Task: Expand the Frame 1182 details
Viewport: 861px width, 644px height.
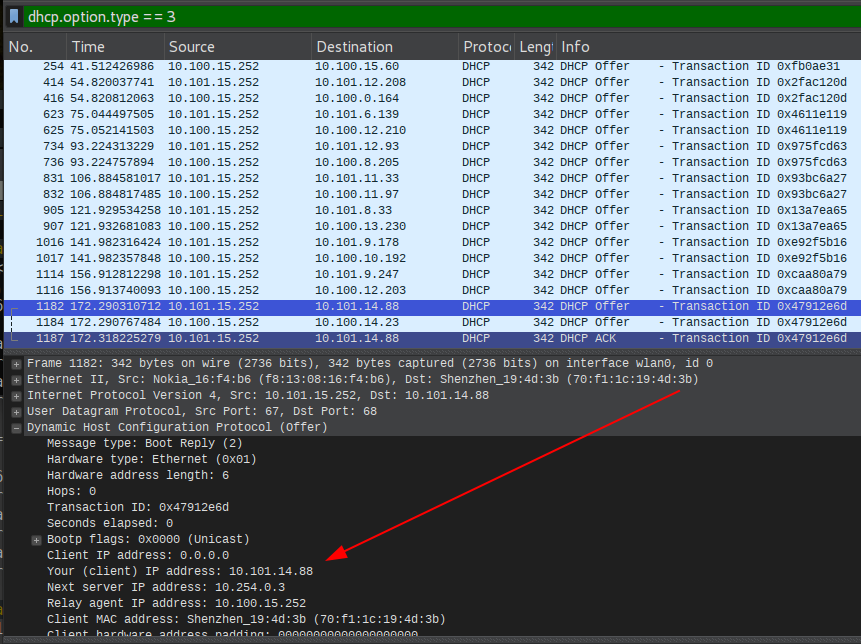Action: tap(17, 364)
